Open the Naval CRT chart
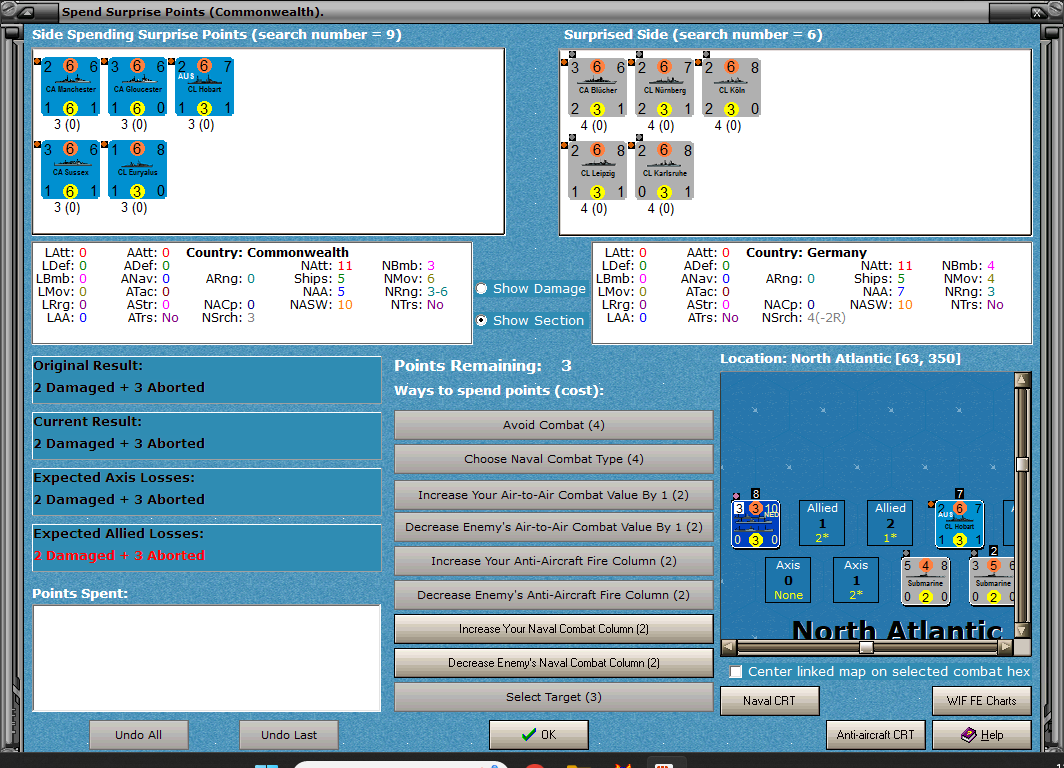 pos(770,701)
